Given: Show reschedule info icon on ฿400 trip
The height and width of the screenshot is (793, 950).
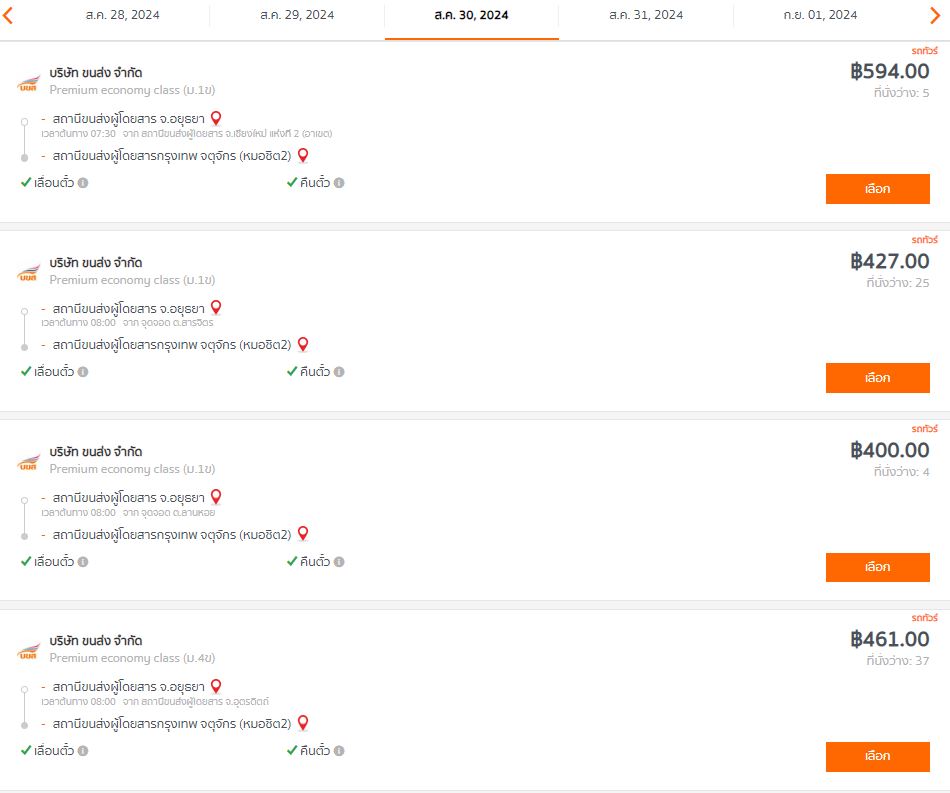Looking at the screenshot, I should coord(83,562).
